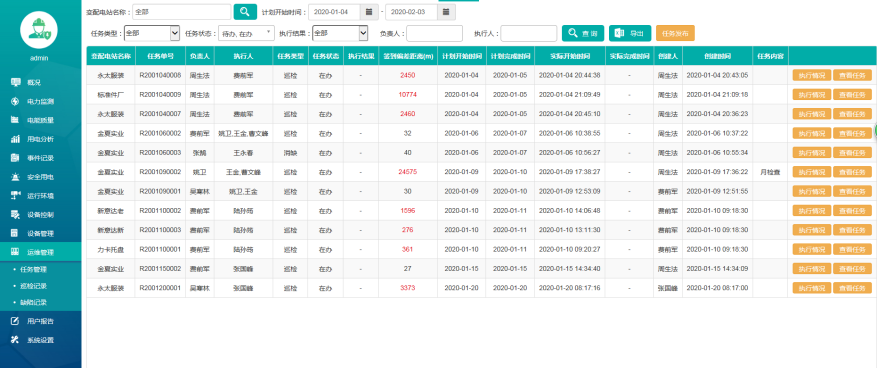
Task: Click the red deviation value 24575
Action: (408, 172)
